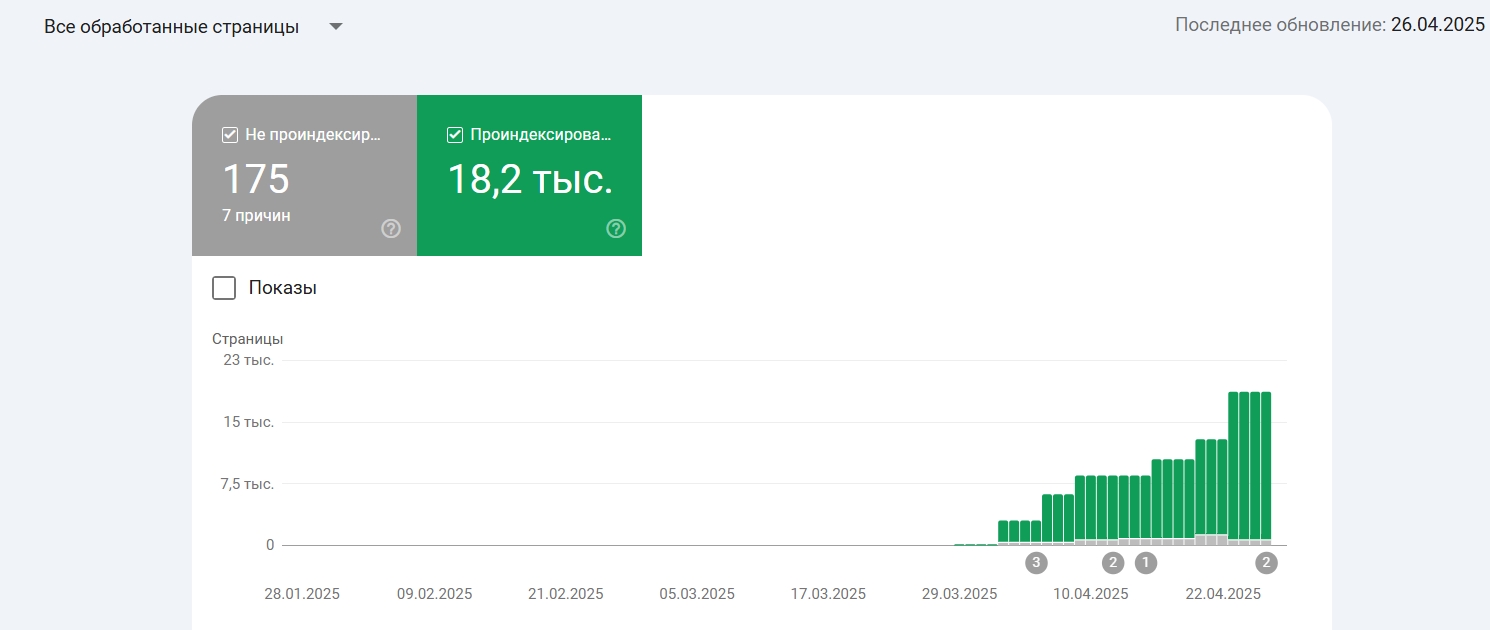Uncheck the 'Проиндексирова...' checkbox
Screen dimensions: 1490x630
coord(455,134)
